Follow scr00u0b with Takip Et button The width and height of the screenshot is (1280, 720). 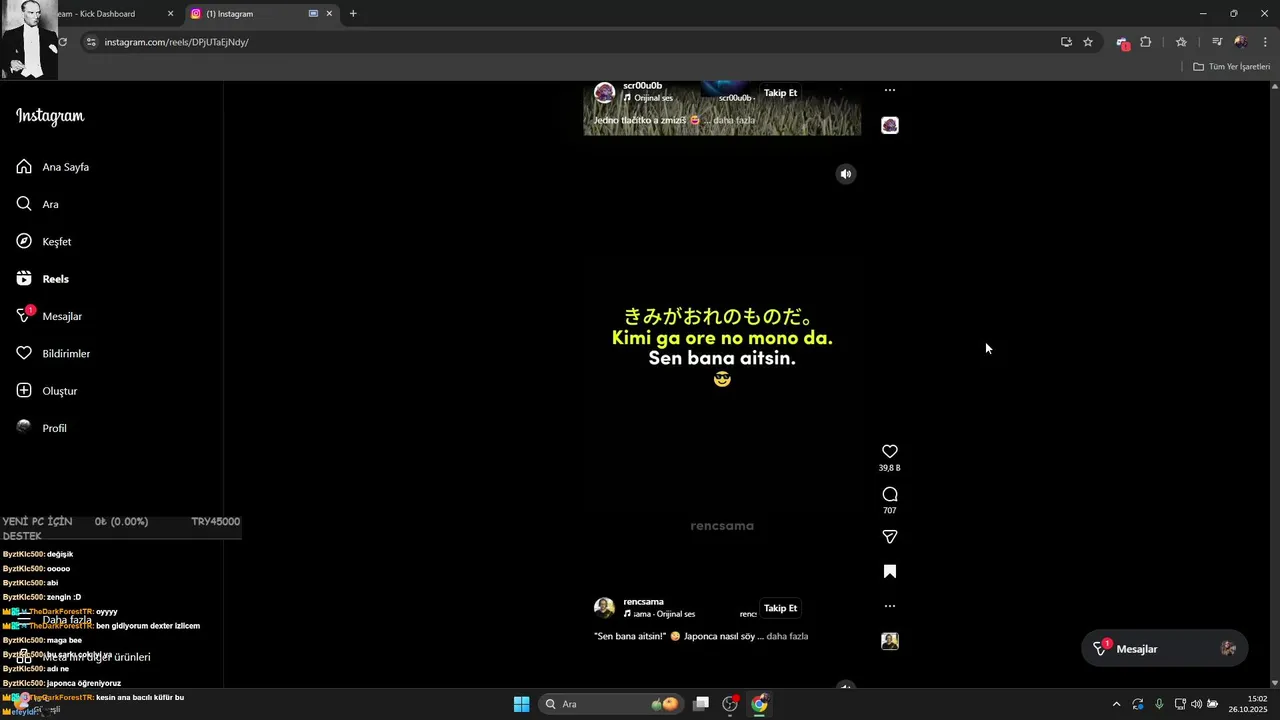(x=780, y=93)
